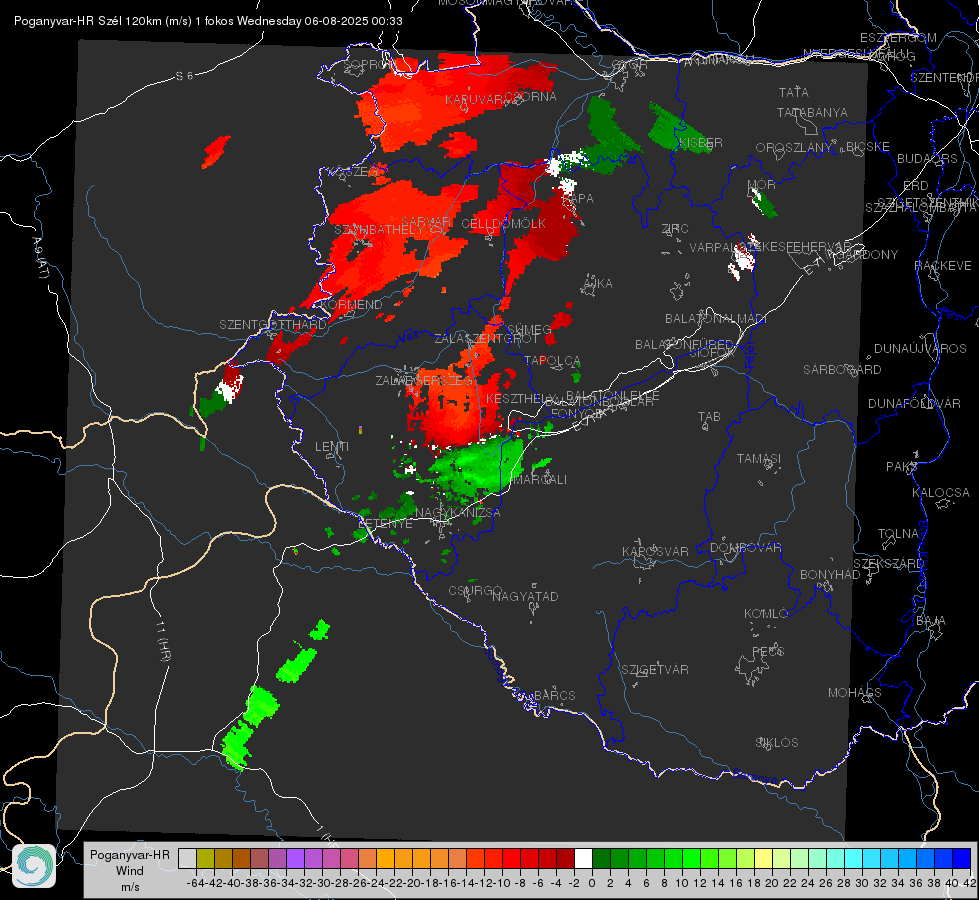Click the 'Poganyvar-HR' legend label
Image resolution: width=979 pixels, height=900 pixels.
pyautogui.click(x=129, y=854)
